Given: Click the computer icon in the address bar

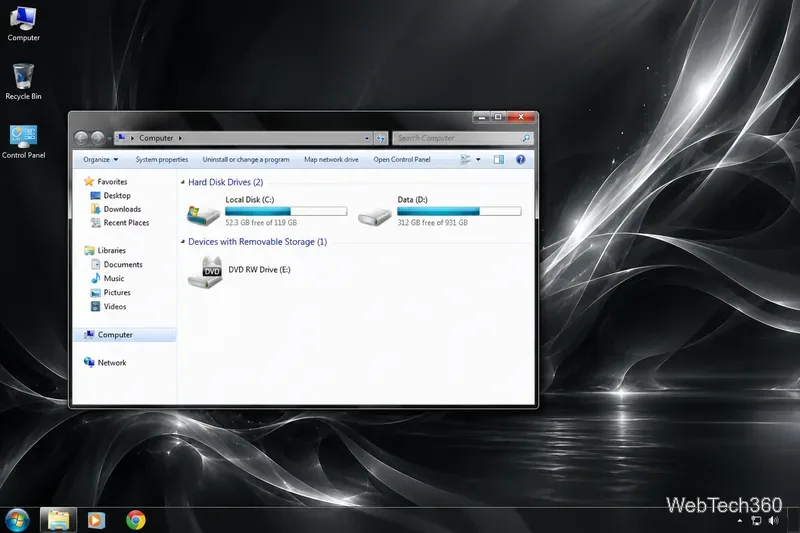Looking at the screenshot, I should point(121,138).
